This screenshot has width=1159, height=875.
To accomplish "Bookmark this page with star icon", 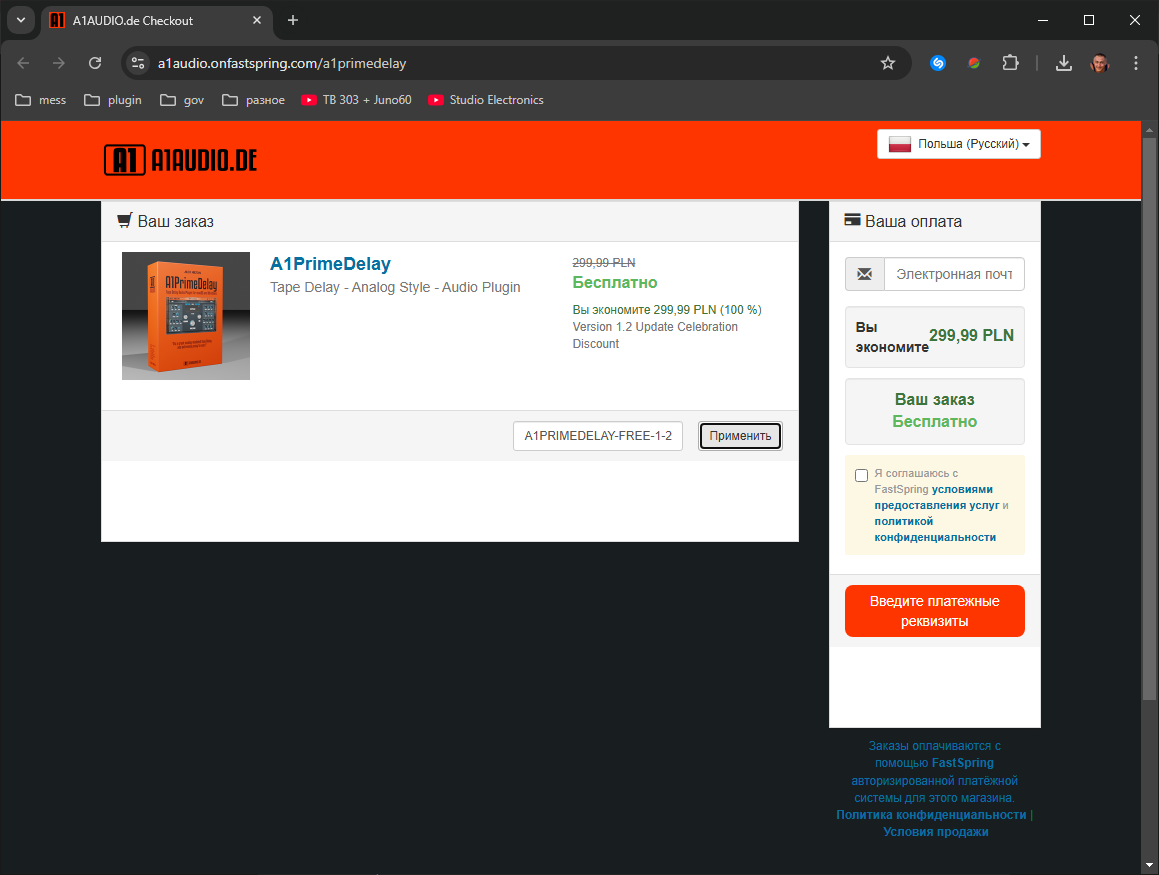I will [888, 63].
